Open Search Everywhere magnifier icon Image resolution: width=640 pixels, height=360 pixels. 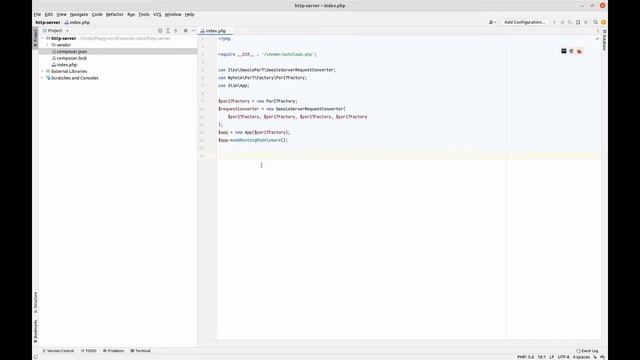[596, 22]
